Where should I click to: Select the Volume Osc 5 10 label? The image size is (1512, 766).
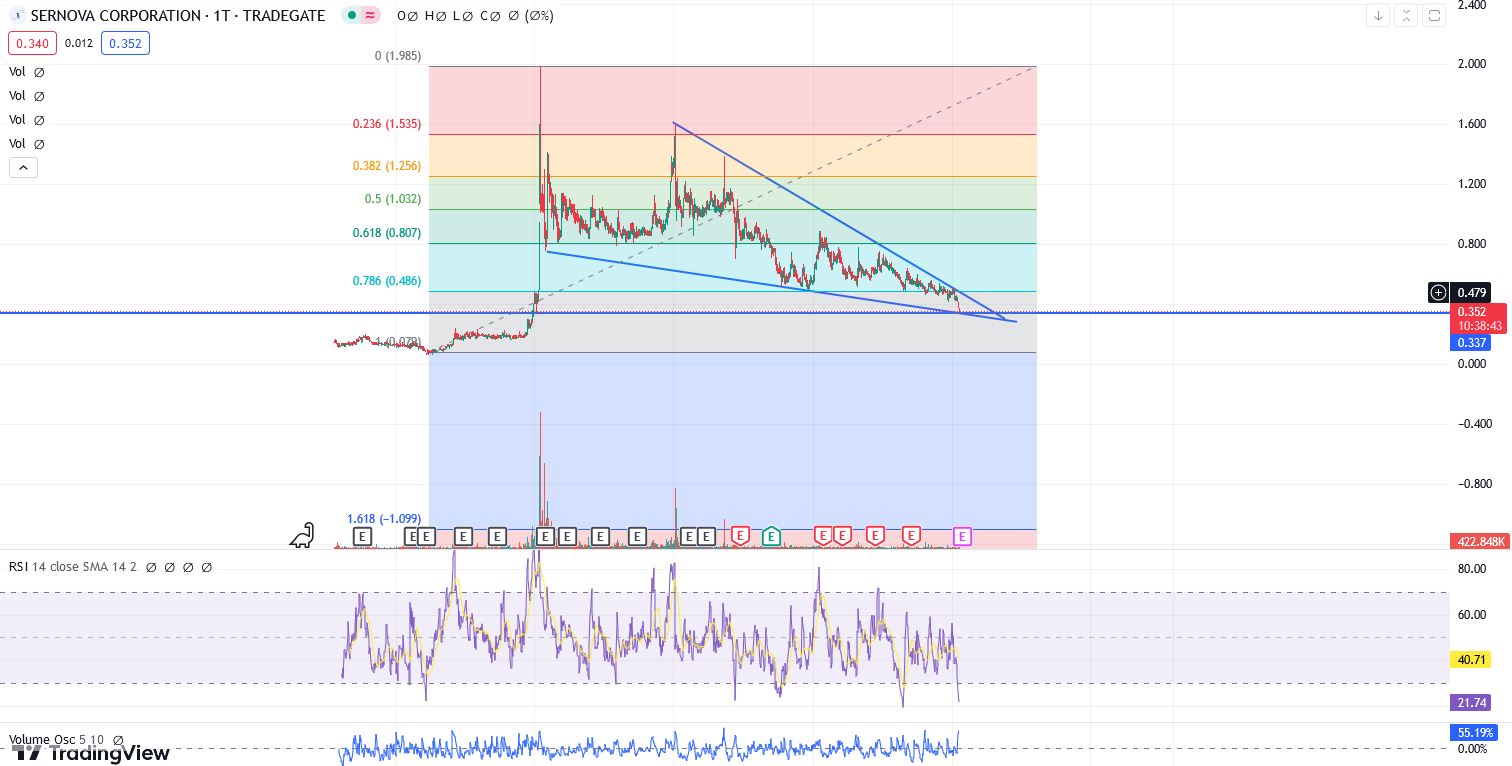click(58, 740)
